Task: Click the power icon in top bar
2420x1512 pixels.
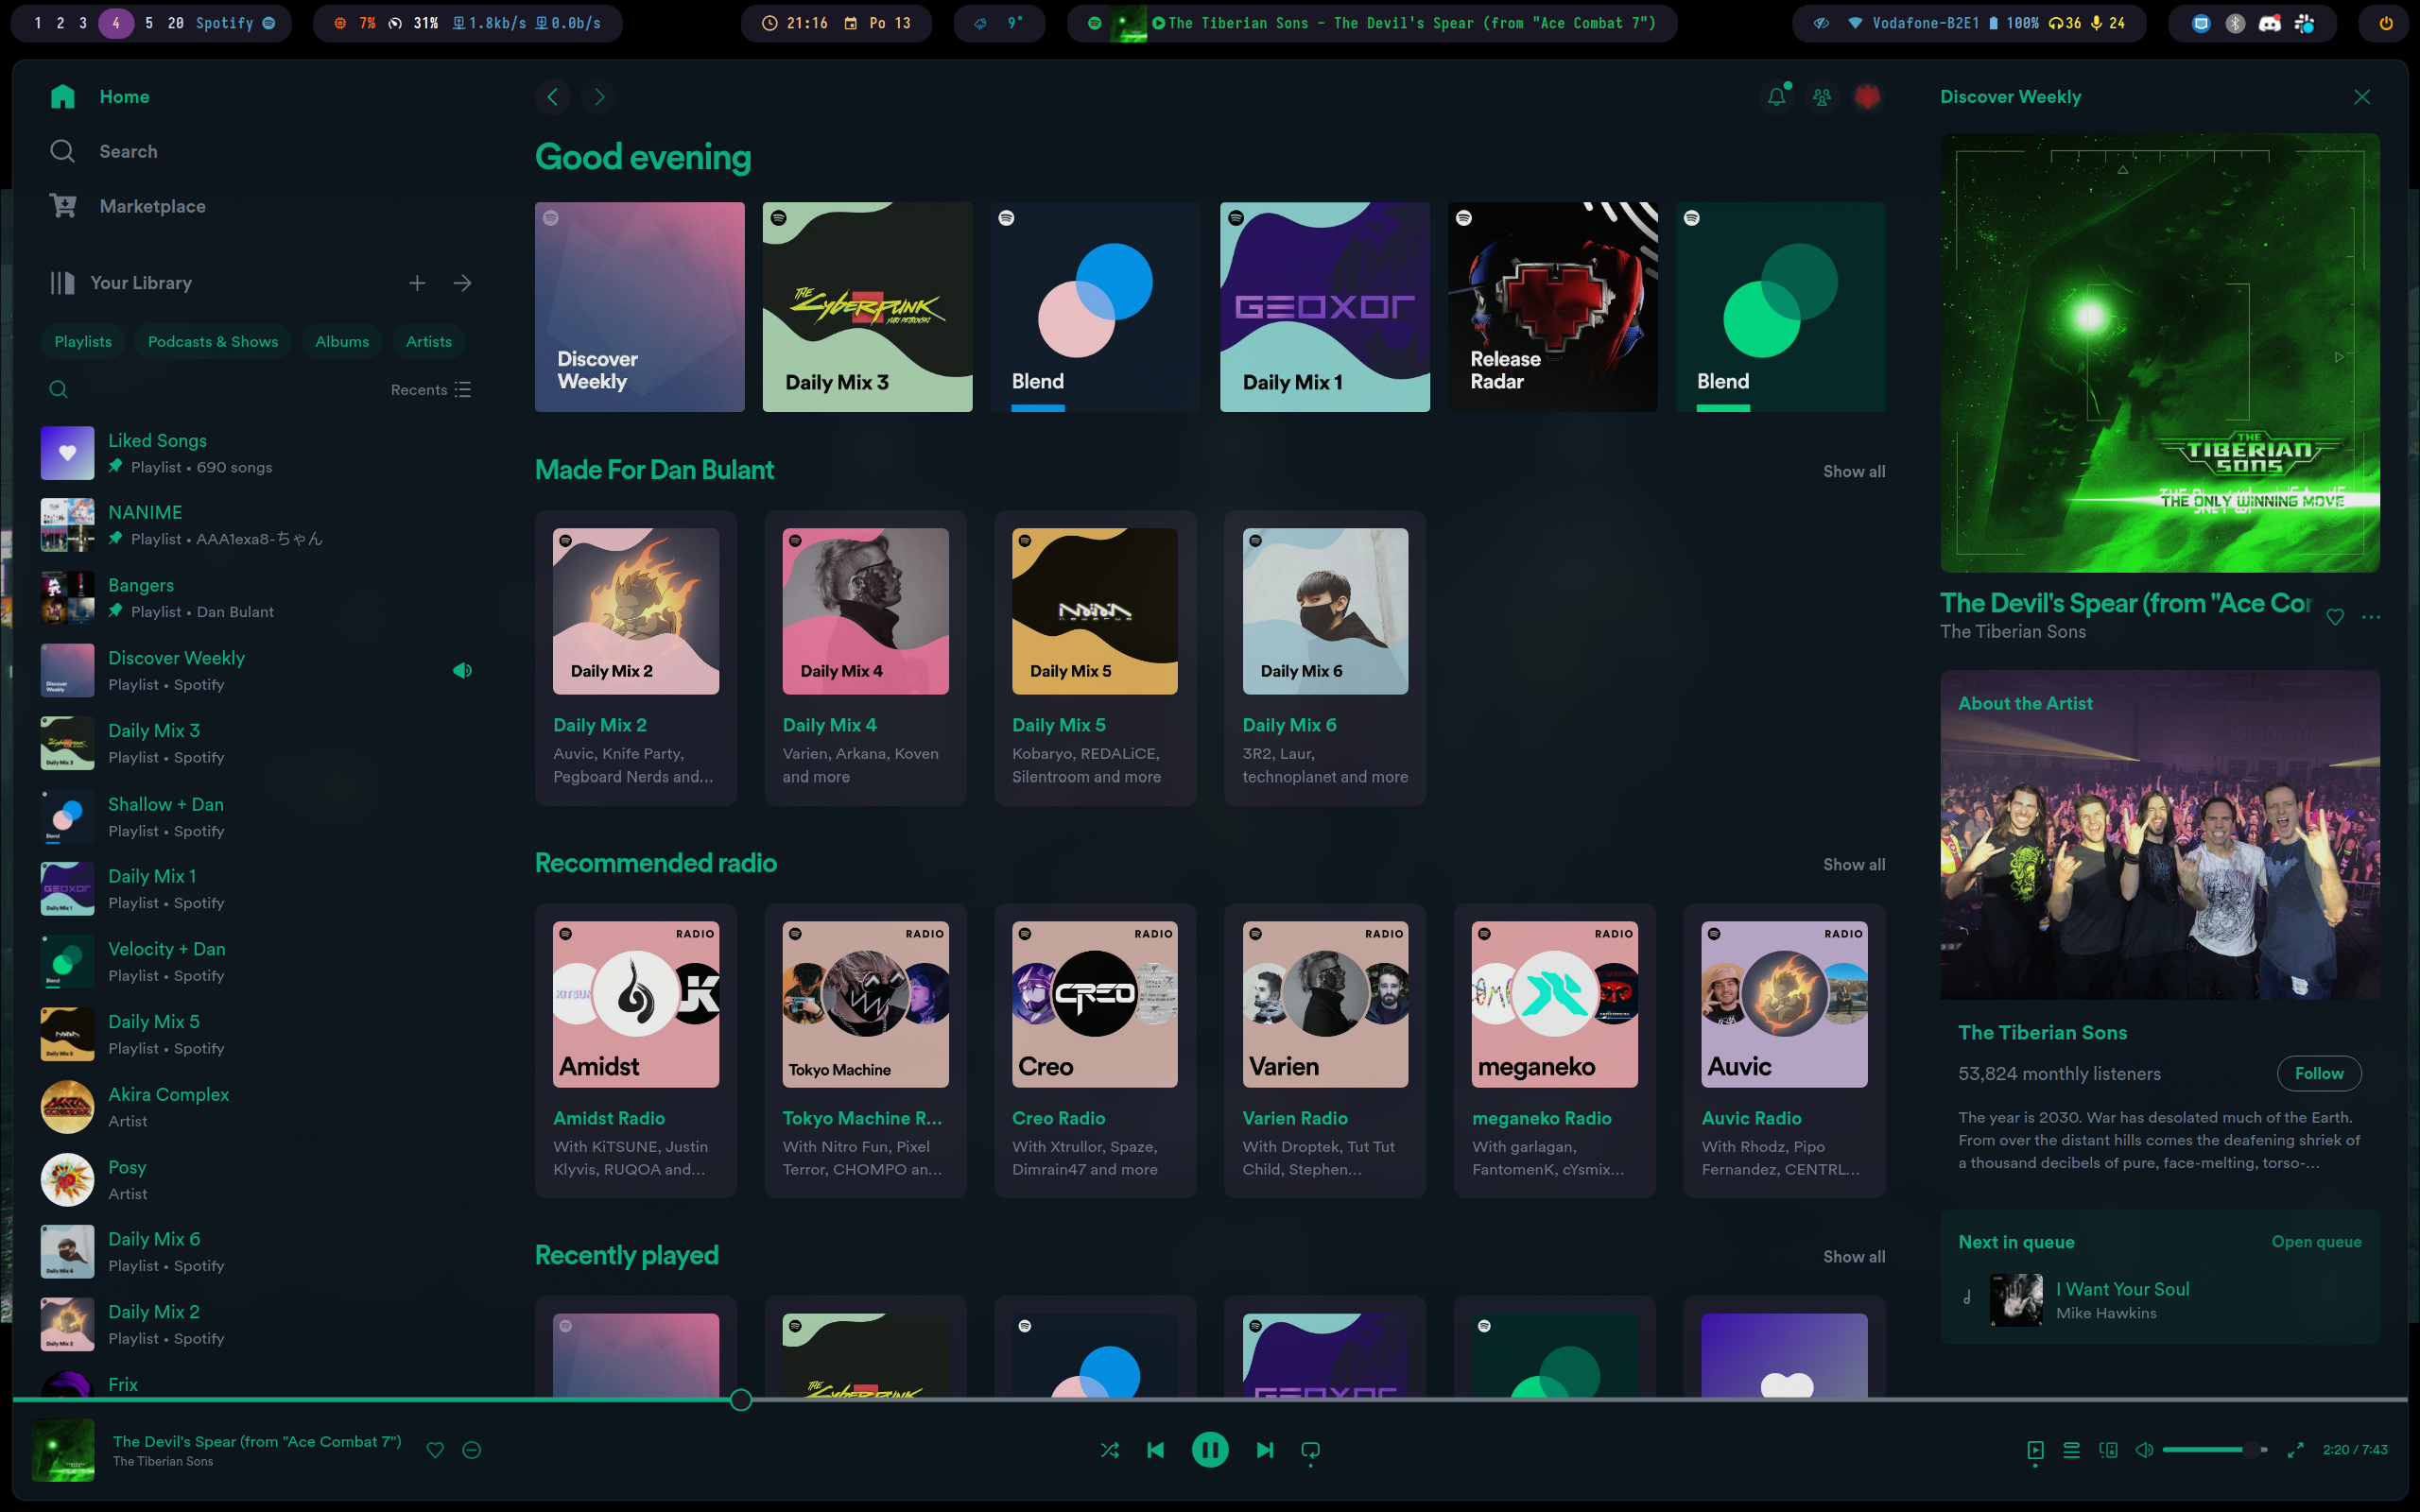Action: click(x=2386, y=23)
